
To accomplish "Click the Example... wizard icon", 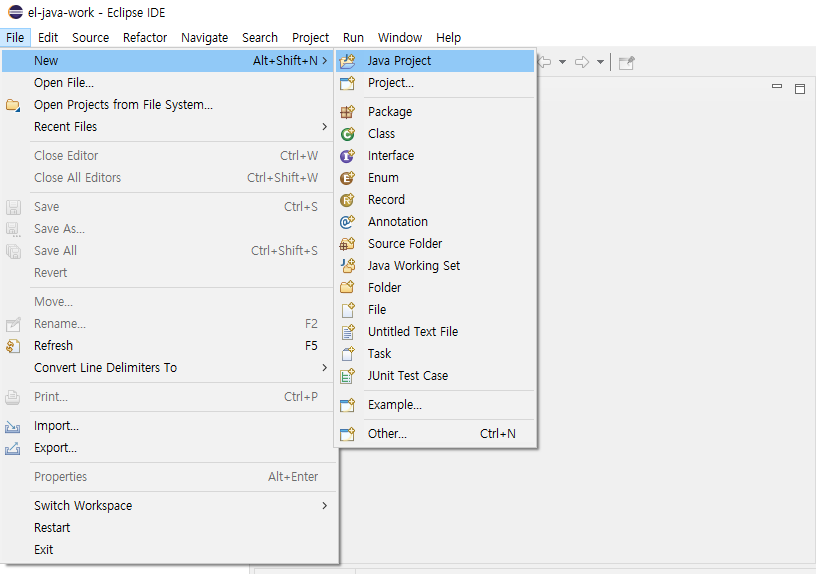I will click(x=347, y=405).
